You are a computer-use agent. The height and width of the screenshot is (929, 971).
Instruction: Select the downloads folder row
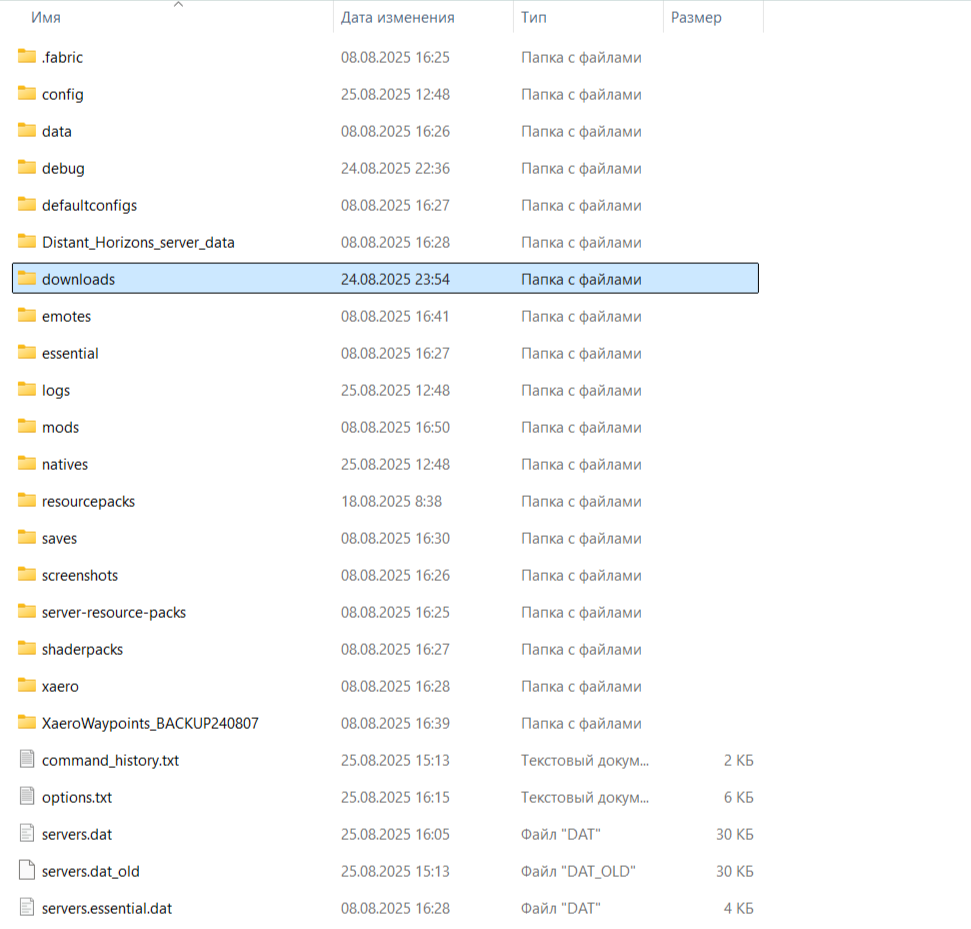pos(385,279)
